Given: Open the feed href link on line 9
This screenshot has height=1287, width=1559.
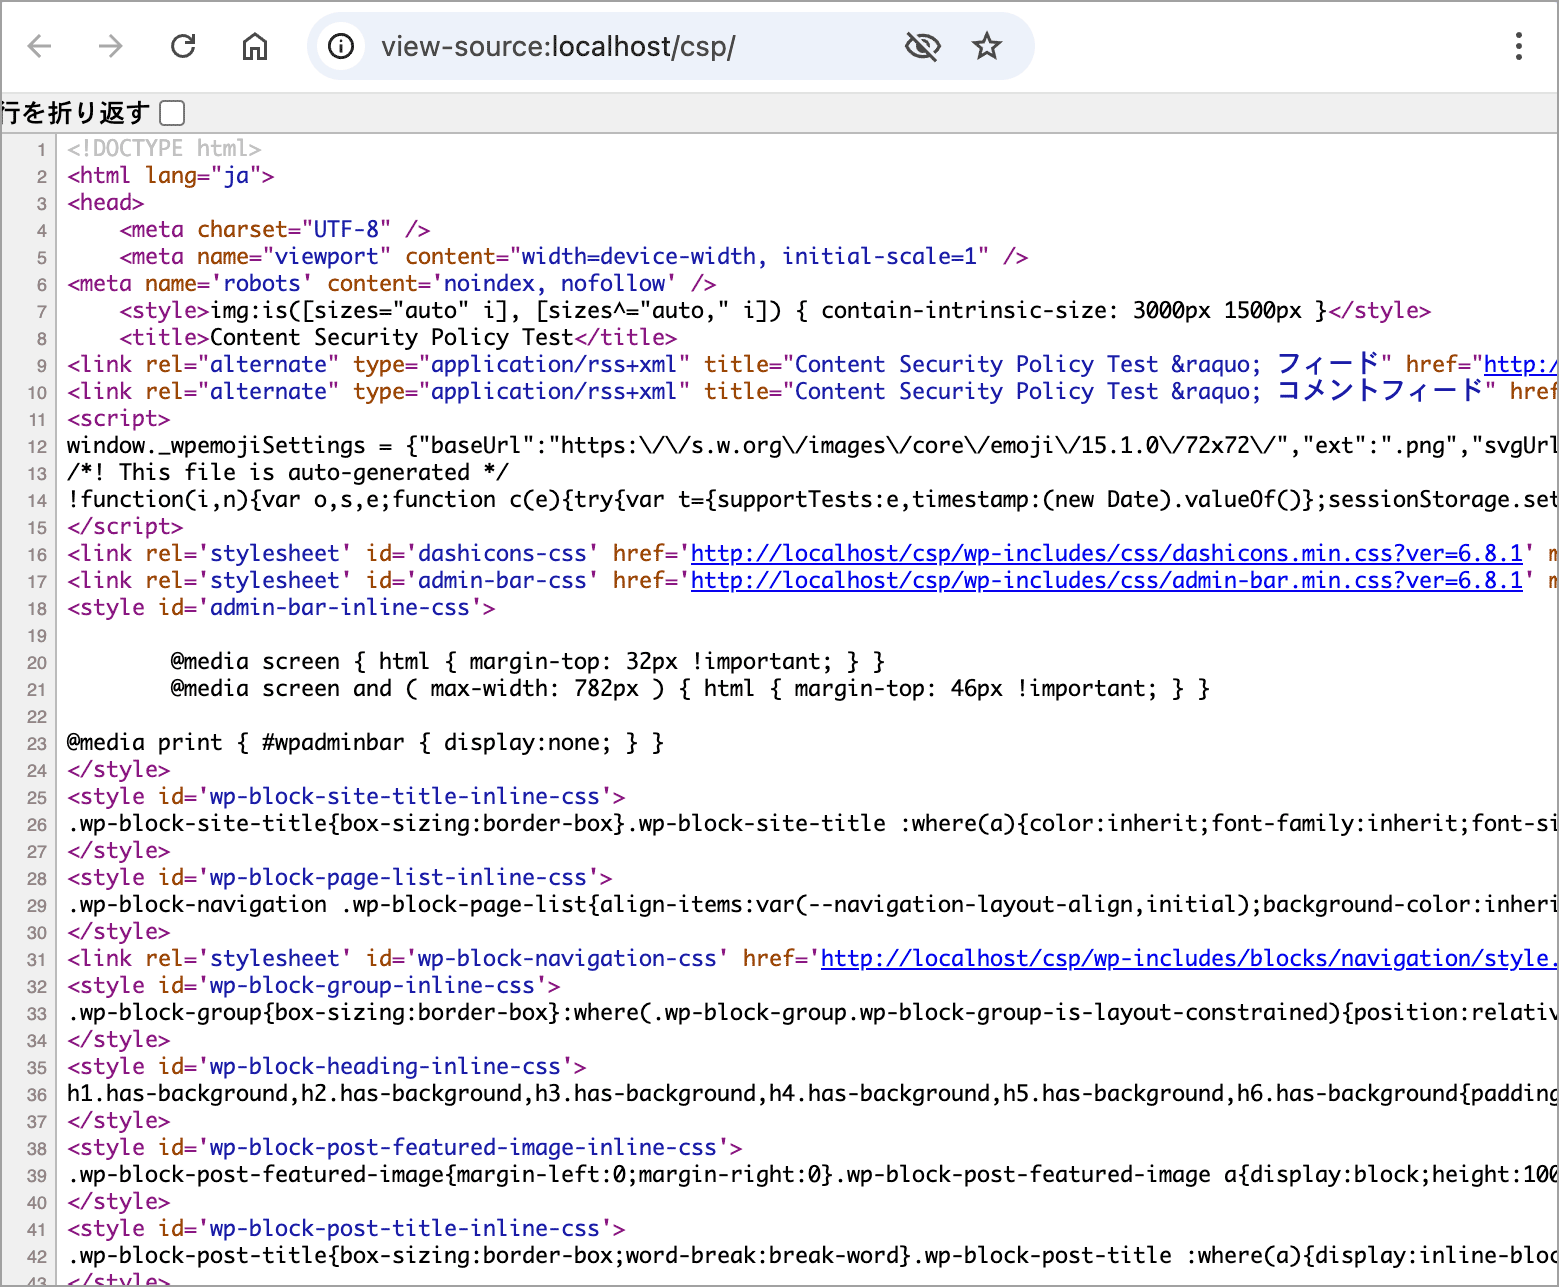Looking at the screenshot, I should (x=1520, y=365).
